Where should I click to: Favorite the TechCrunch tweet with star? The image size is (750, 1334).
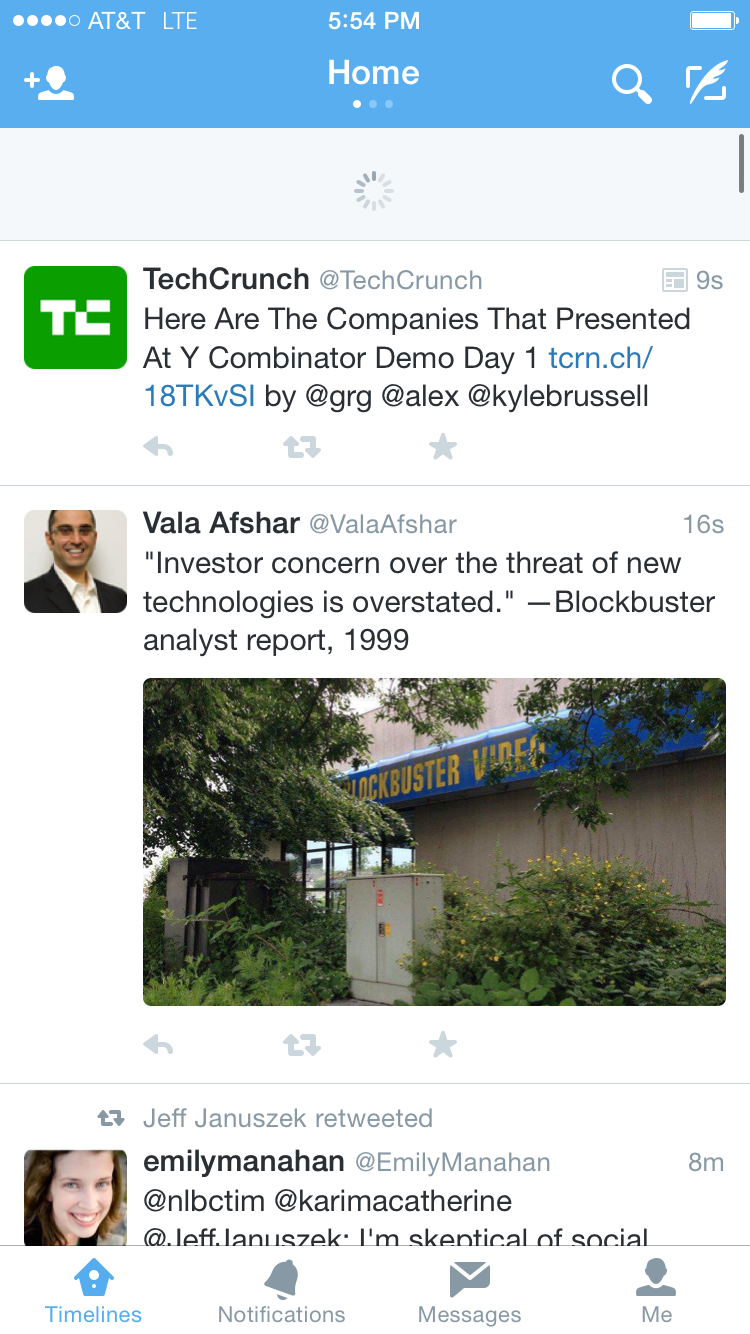point(442,447)
